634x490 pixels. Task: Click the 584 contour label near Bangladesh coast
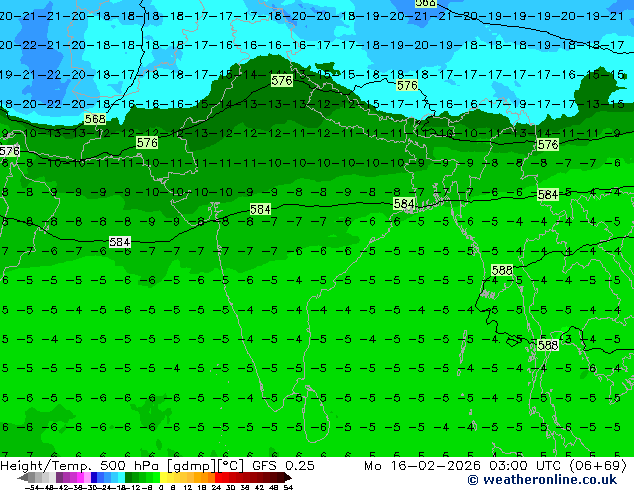(x=404, y=203)
